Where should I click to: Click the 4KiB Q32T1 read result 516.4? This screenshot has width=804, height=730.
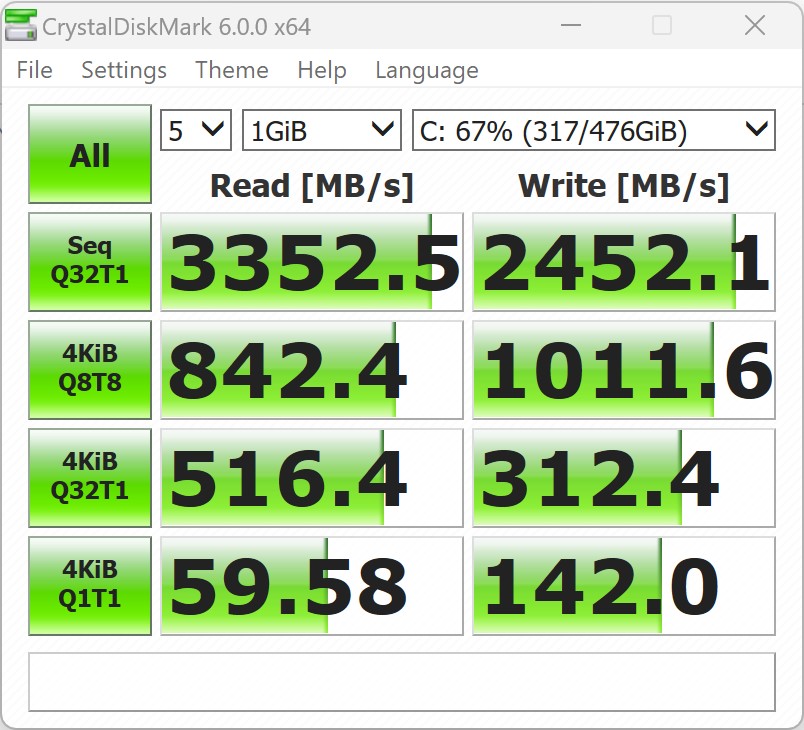click(x=312, y=478)
